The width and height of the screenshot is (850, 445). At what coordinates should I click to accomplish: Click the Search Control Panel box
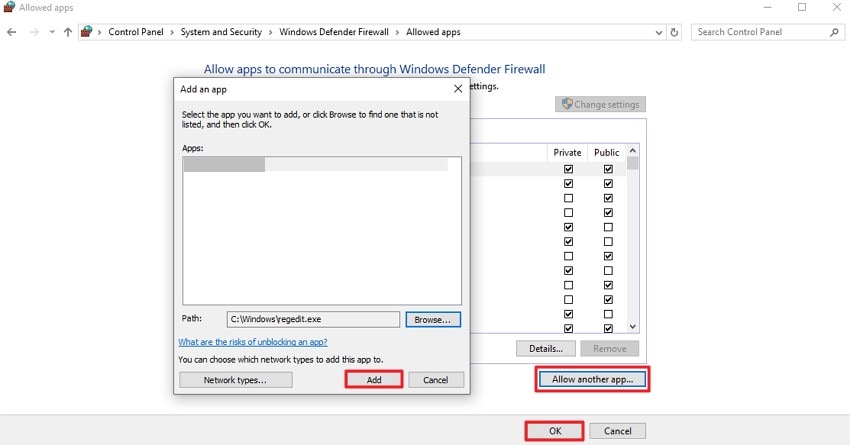(x=767, y=32)
